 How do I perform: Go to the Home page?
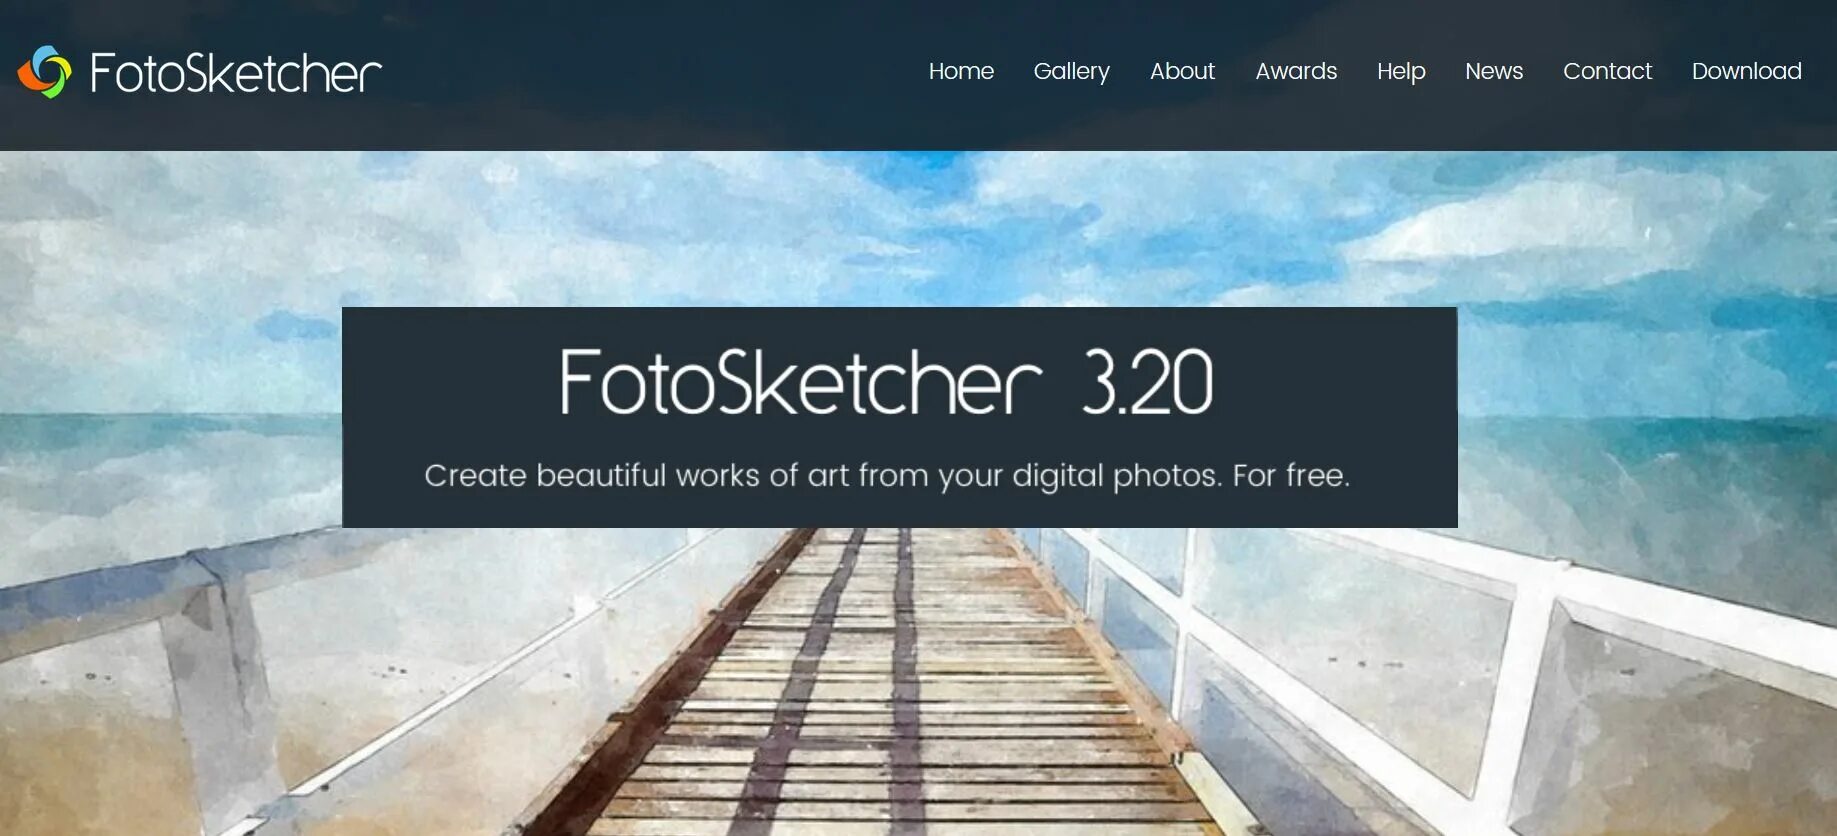point(961,71)
